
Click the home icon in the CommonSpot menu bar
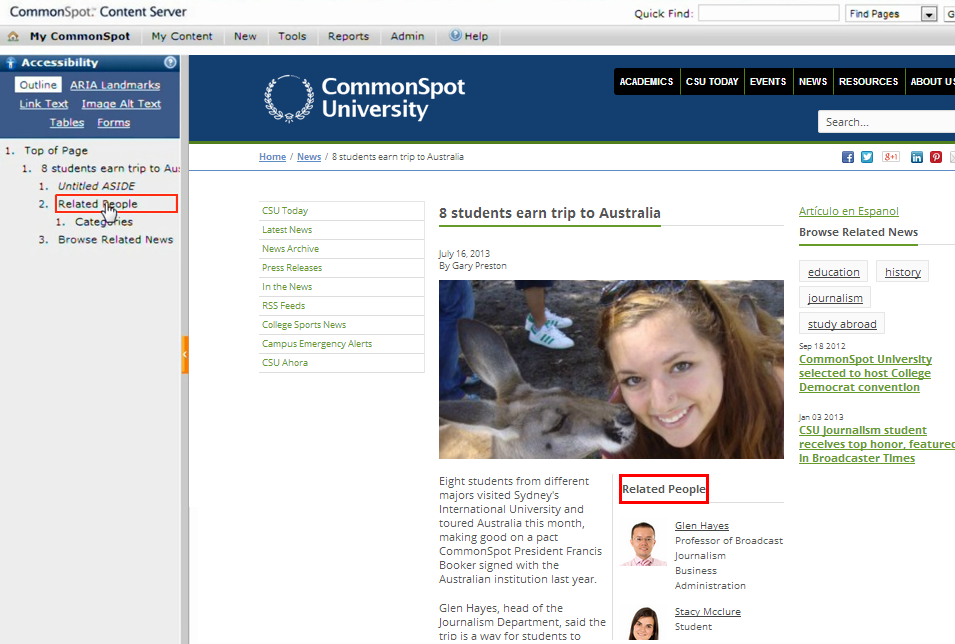click(x=13, y=37)
